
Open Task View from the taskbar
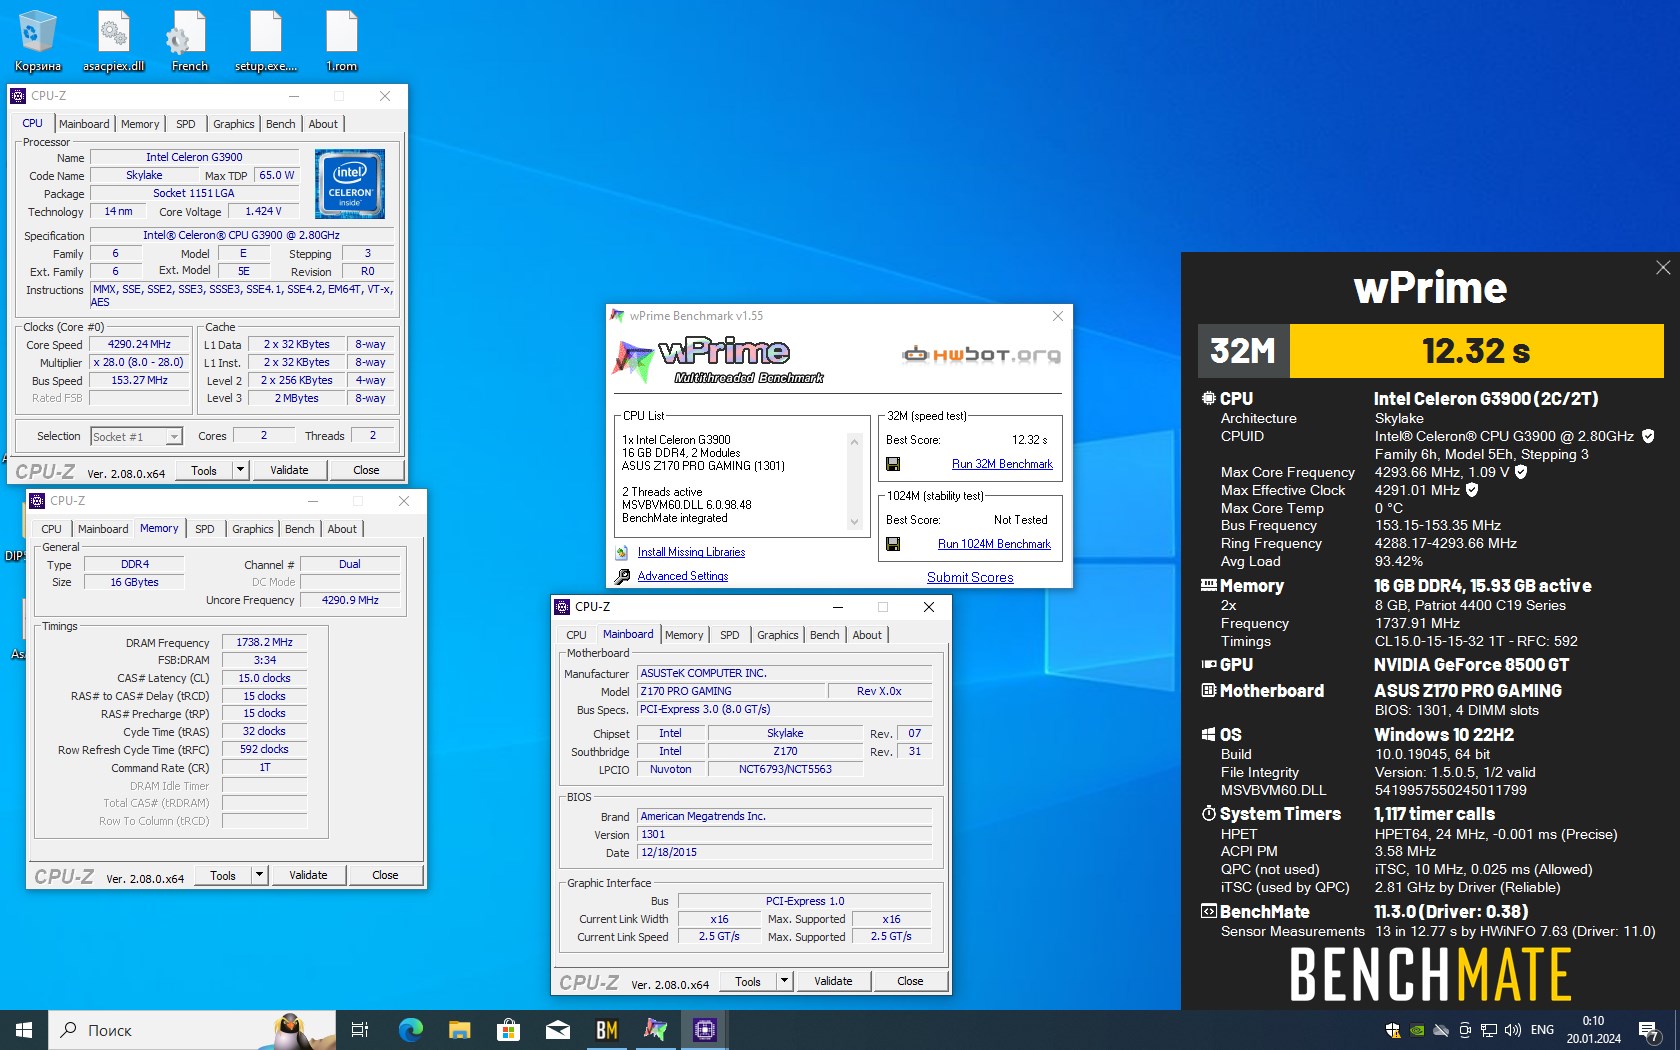(360, 1030)
